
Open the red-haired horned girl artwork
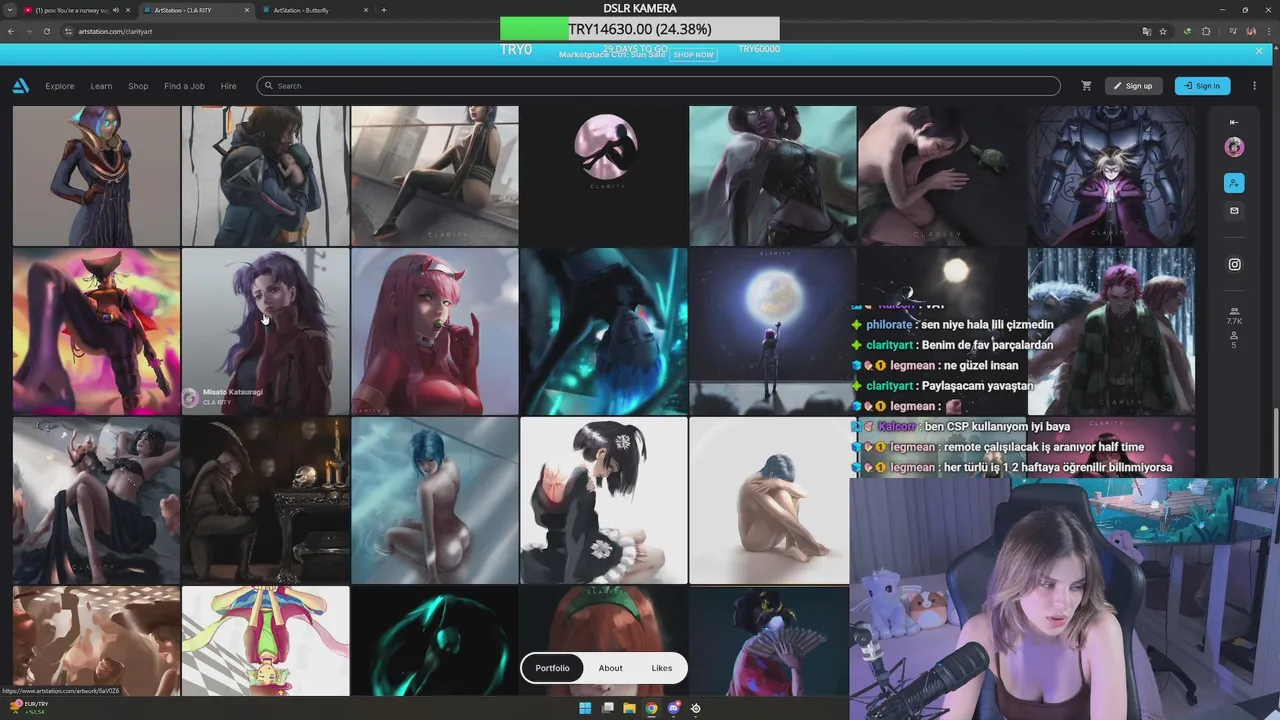[x=435, y=331]
